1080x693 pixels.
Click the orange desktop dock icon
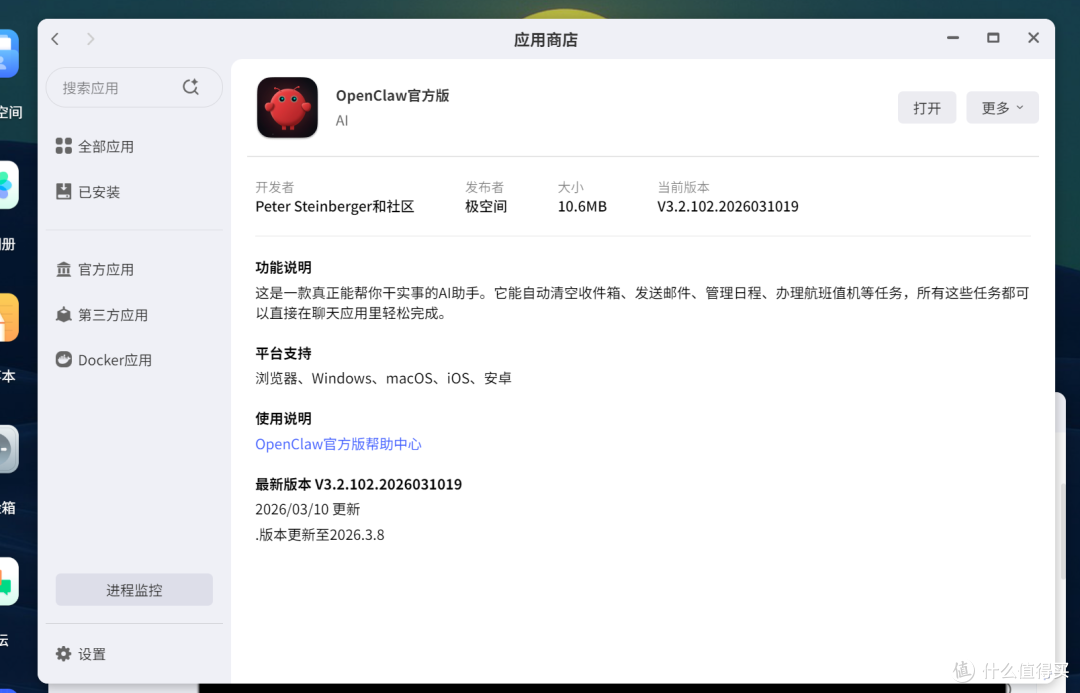point(8,318)
